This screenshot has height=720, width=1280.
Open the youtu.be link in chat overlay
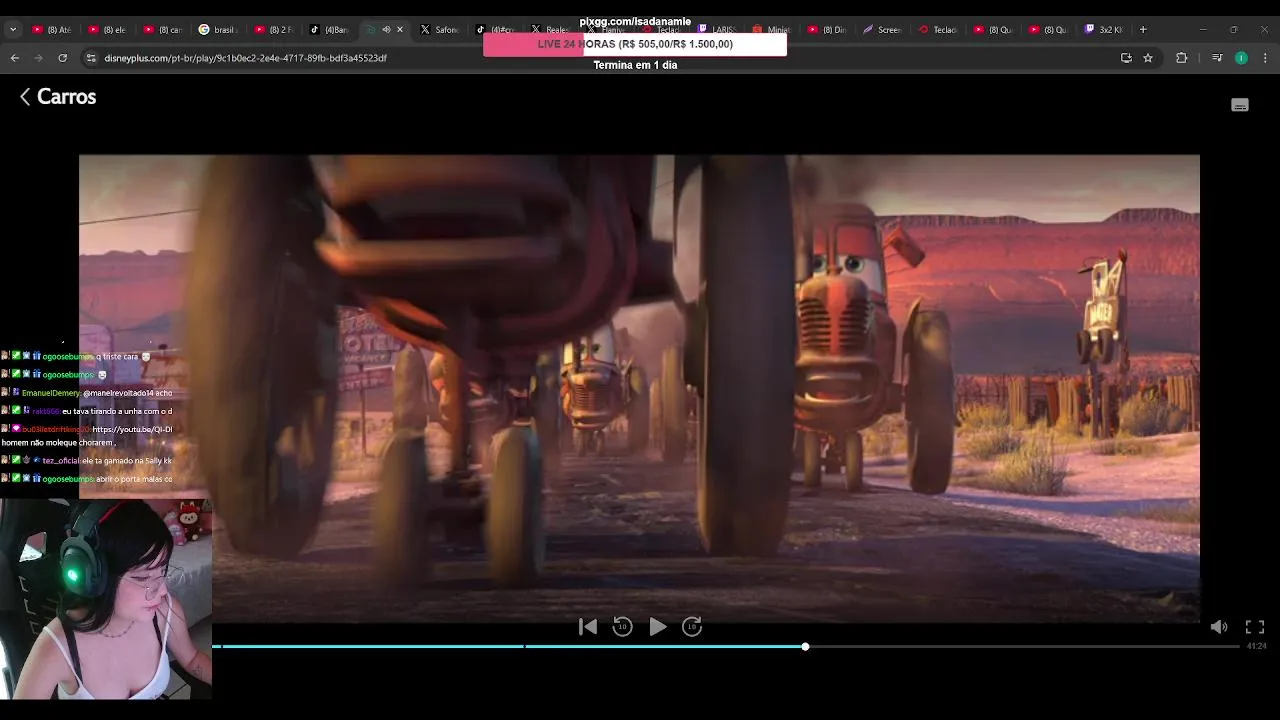pyautogui.click(x=132, y=429)
